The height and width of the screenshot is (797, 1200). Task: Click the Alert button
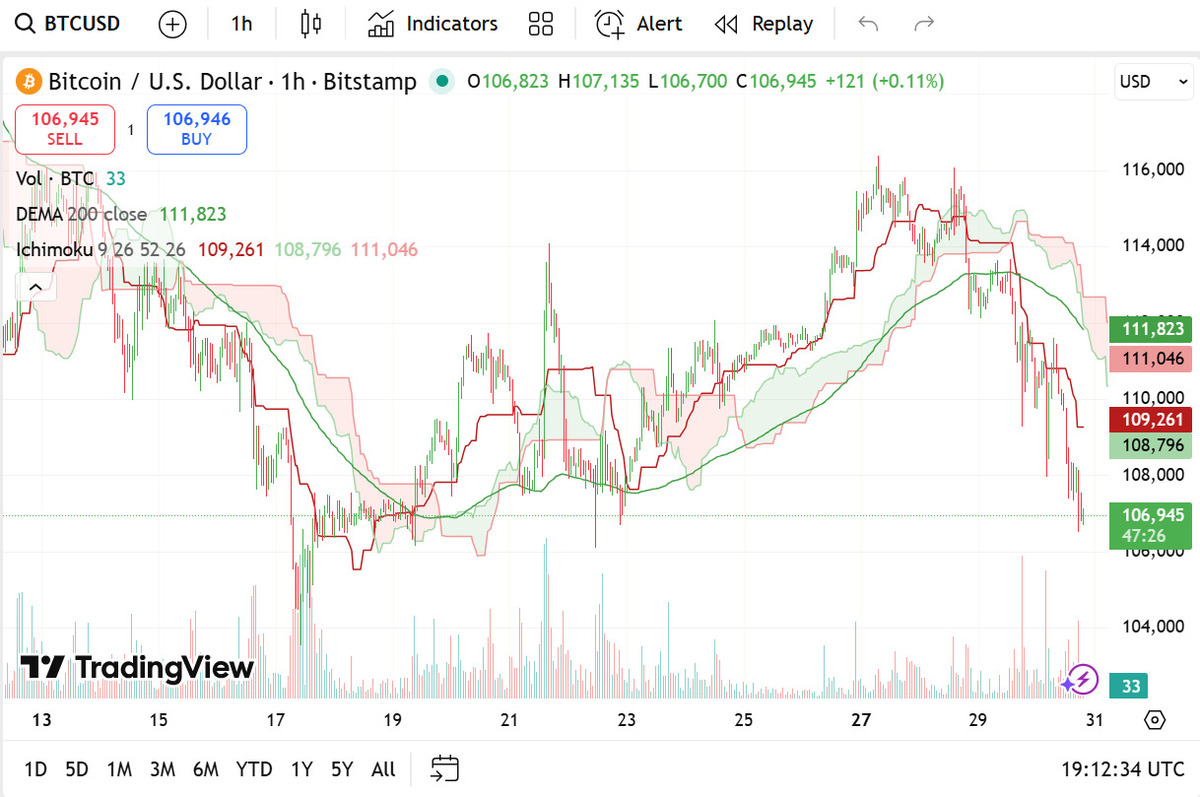click(639, 24)
